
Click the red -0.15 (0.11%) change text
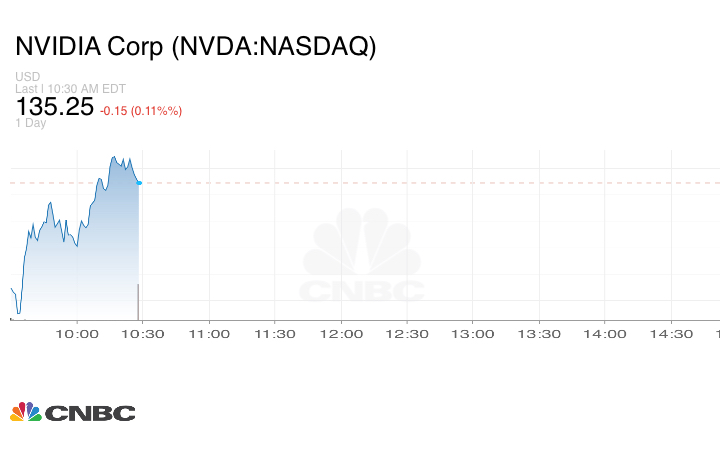pyautogui.click(x=141, y=110)
